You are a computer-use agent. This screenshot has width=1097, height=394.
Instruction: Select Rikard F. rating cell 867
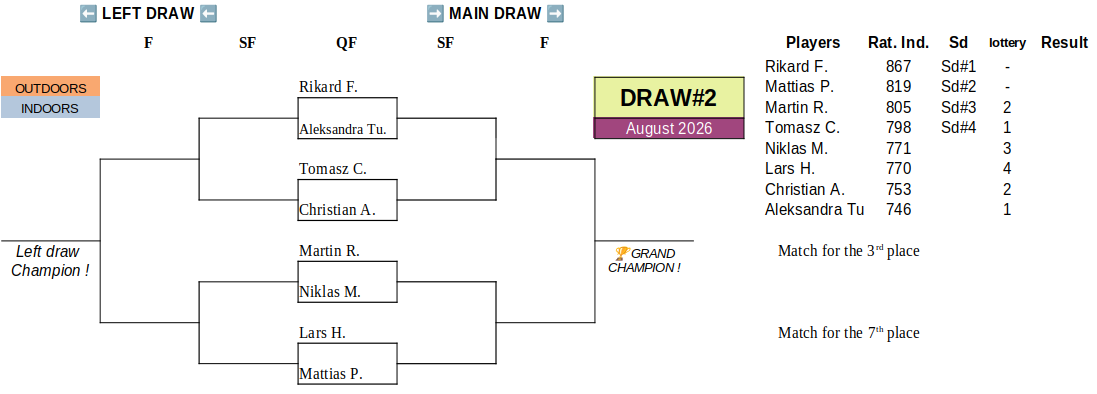898,67
